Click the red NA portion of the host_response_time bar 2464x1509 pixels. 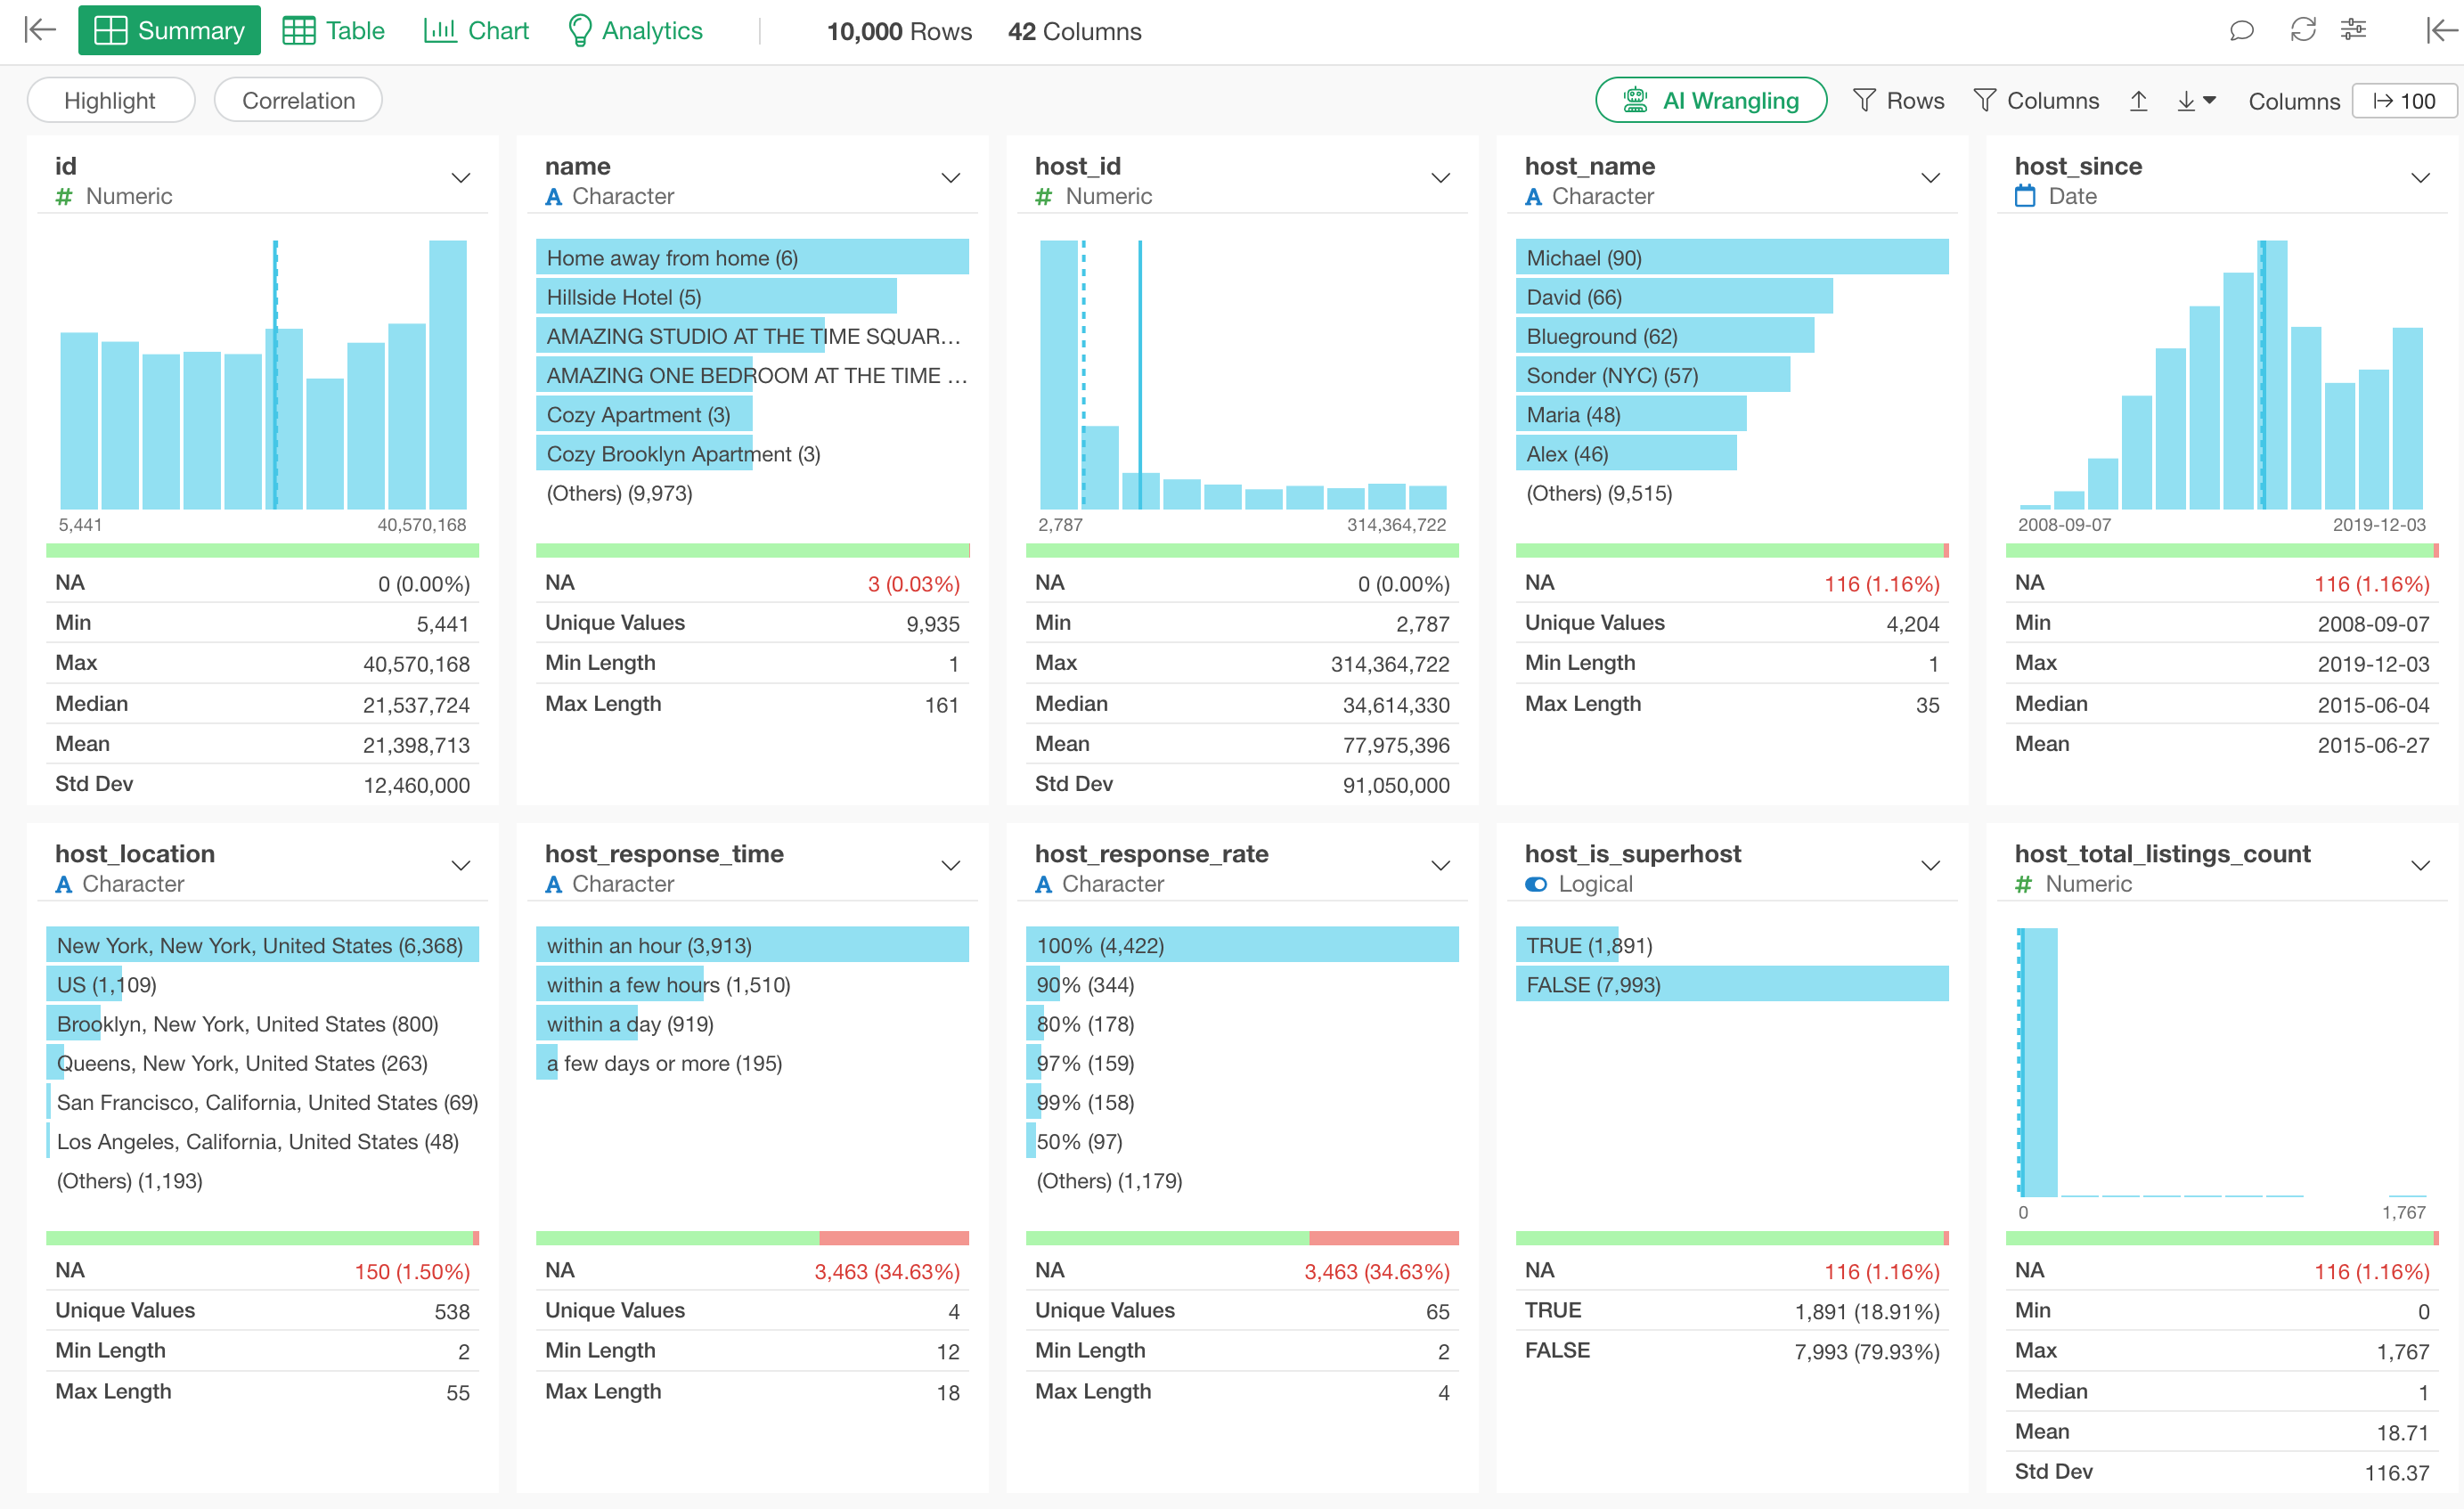pyautogui.click(x=893, y=1238)
